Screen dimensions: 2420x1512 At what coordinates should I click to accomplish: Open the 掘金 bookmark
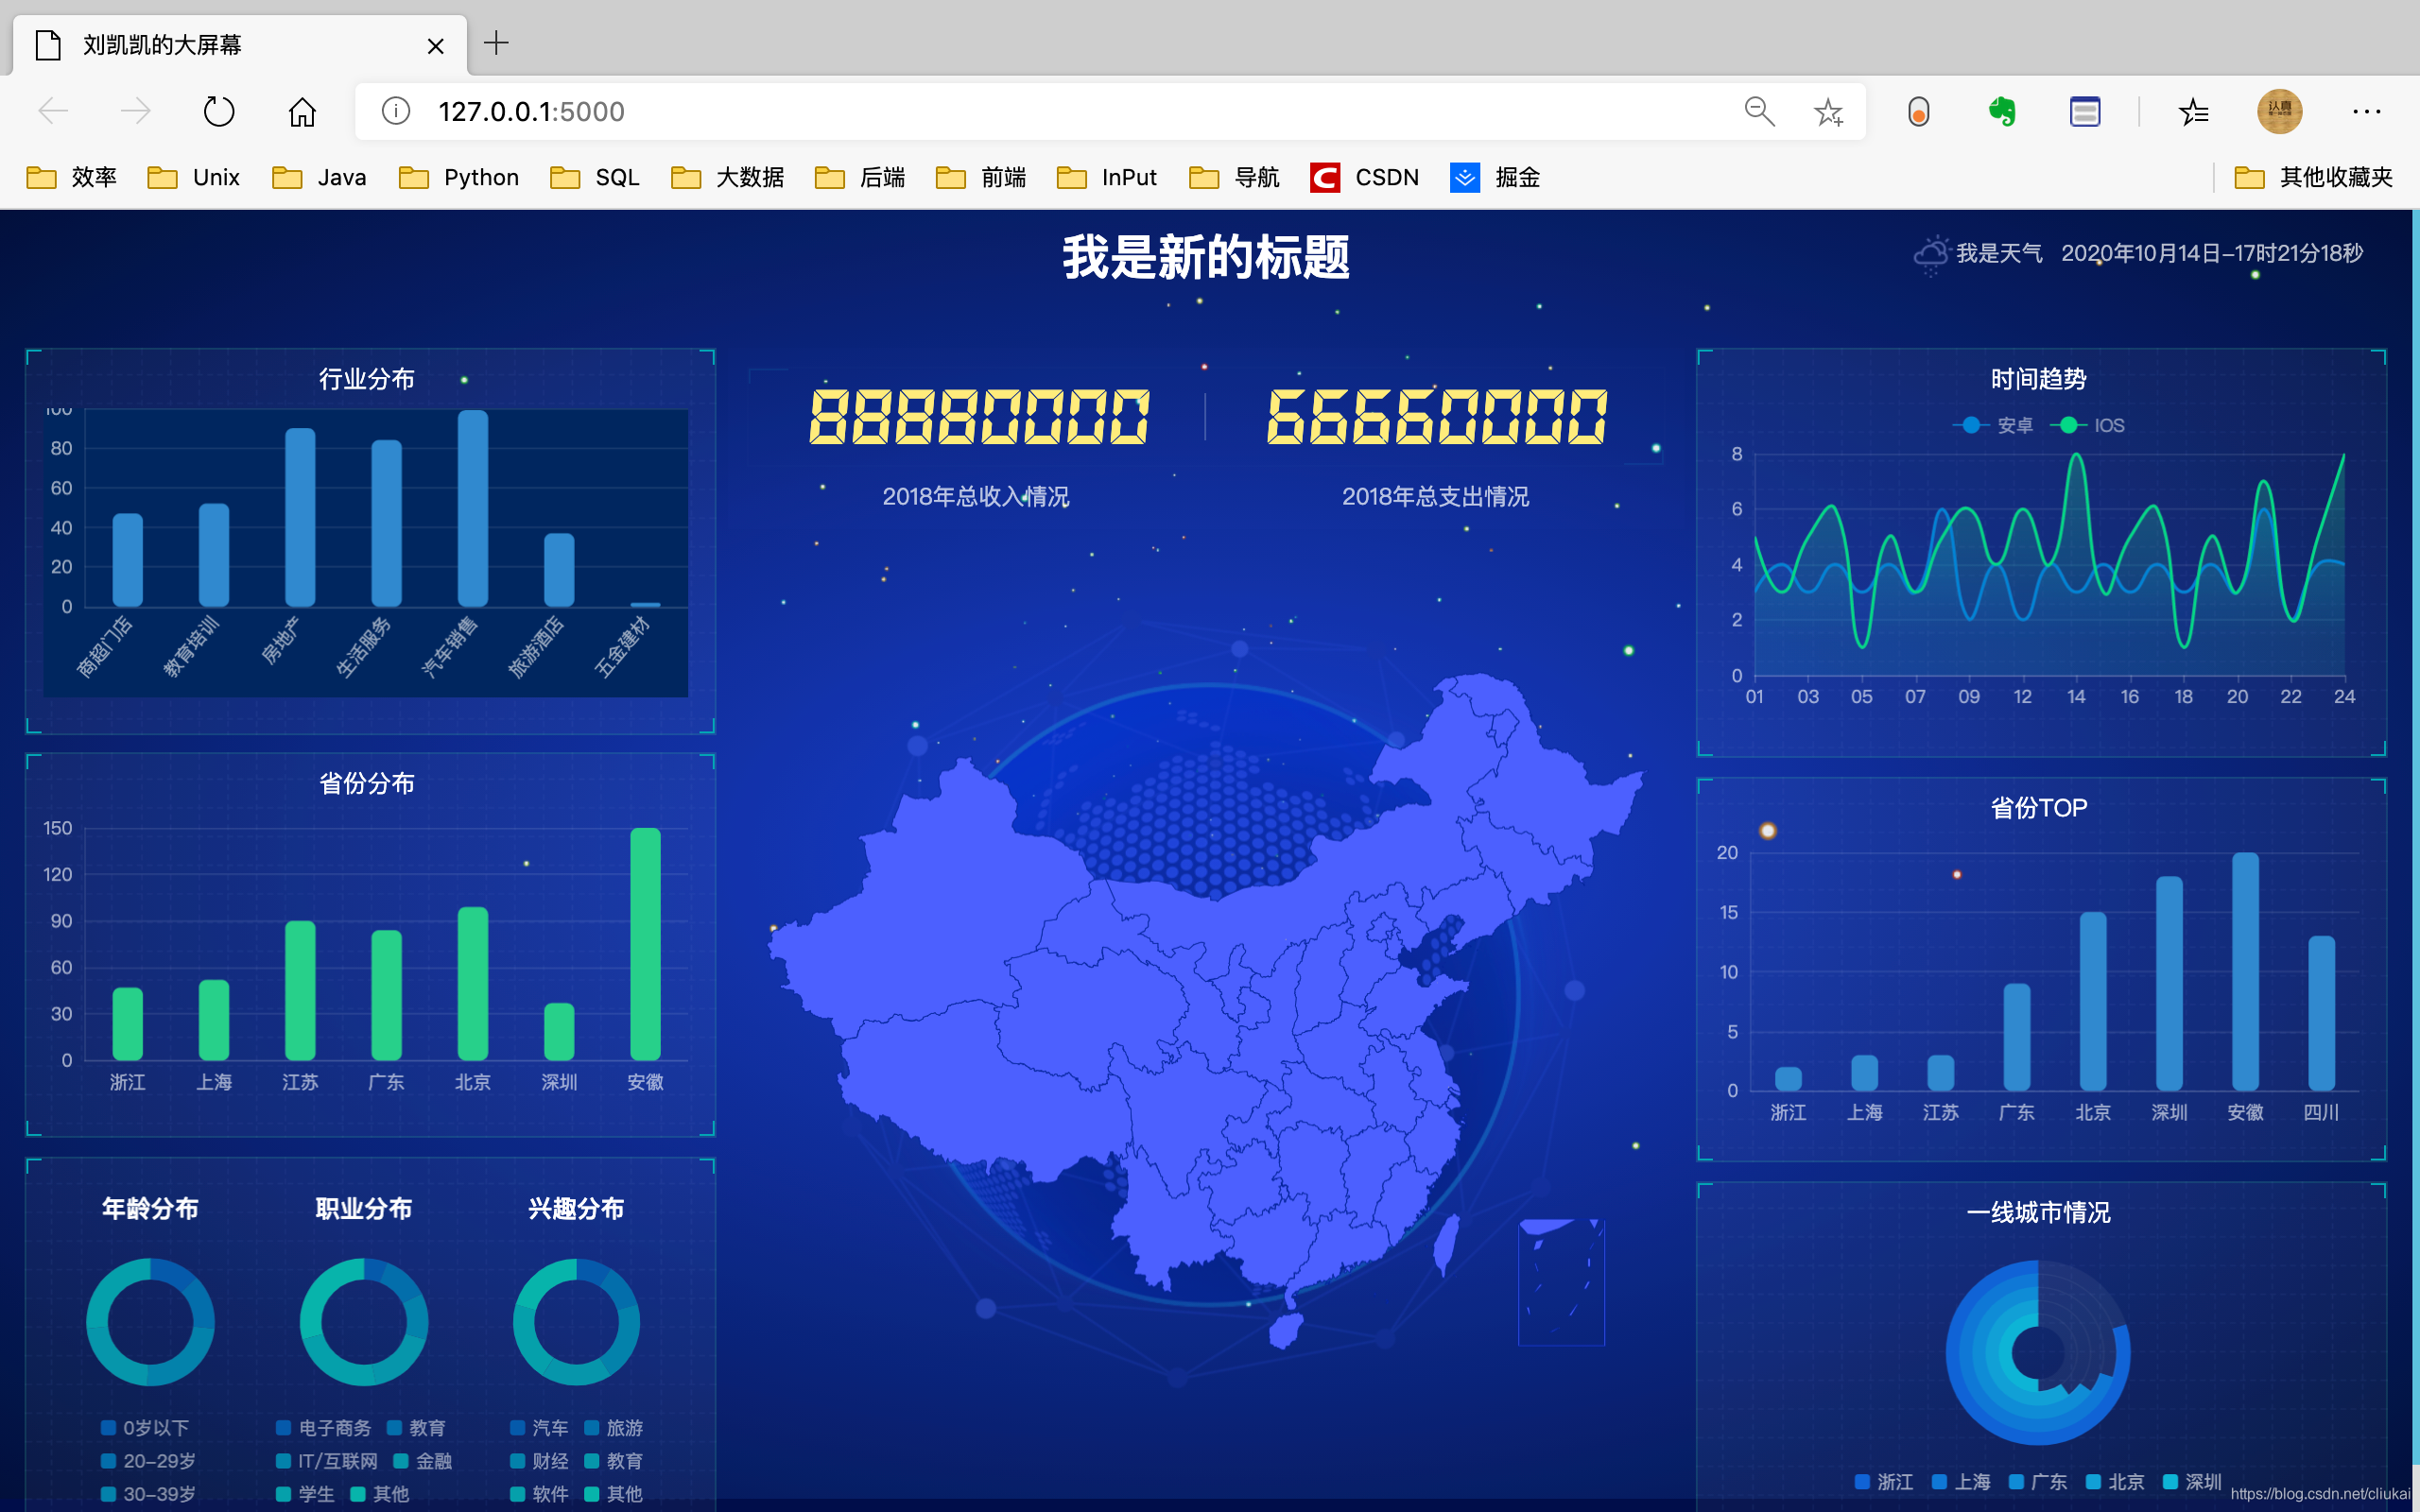[1495, 178]
